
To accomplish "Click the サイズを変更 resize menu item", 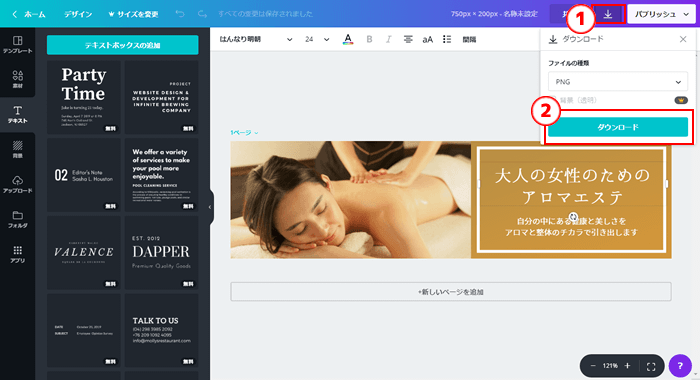I will tap(133, 14).
